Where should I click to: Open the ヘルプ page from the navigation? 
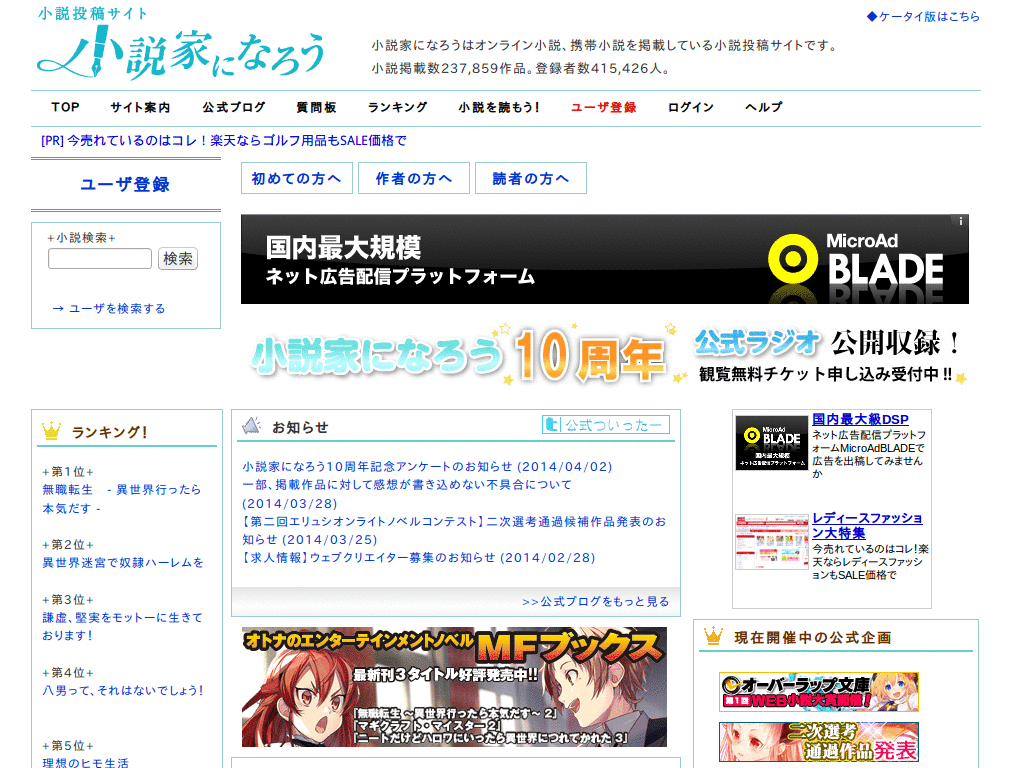click(x=762, y=107)
